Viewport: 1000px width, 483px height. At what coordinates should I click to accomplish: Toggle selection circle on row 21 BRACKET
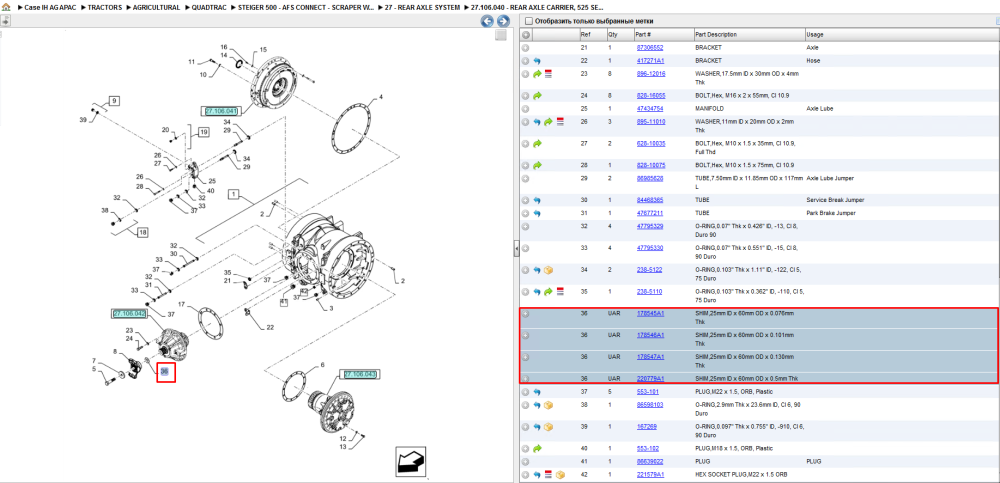tap(526, 48)
